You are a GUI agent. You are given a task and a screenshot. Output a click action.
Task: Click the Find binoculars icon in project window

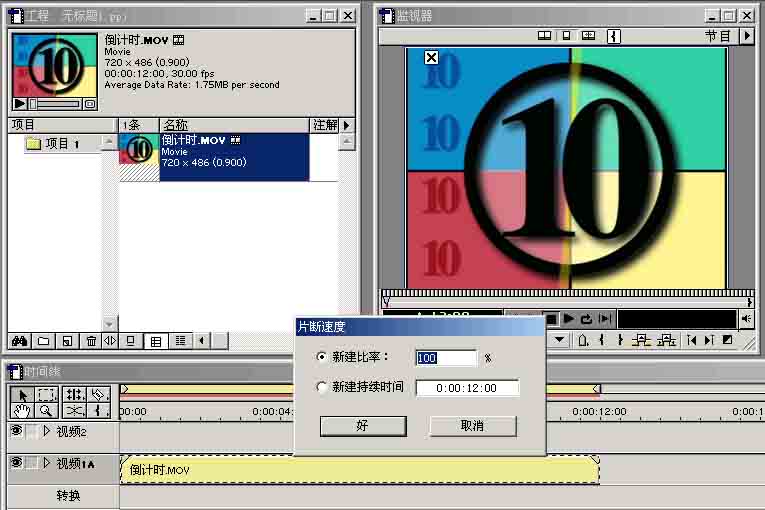pos(20,341)
